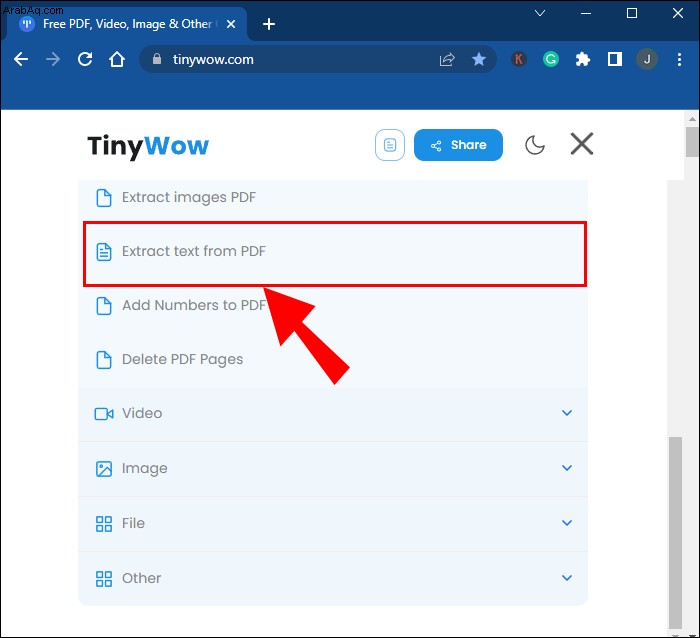Open Extract images PDF tool
This screenshot has height=638, width=700.
pos(333,198)
